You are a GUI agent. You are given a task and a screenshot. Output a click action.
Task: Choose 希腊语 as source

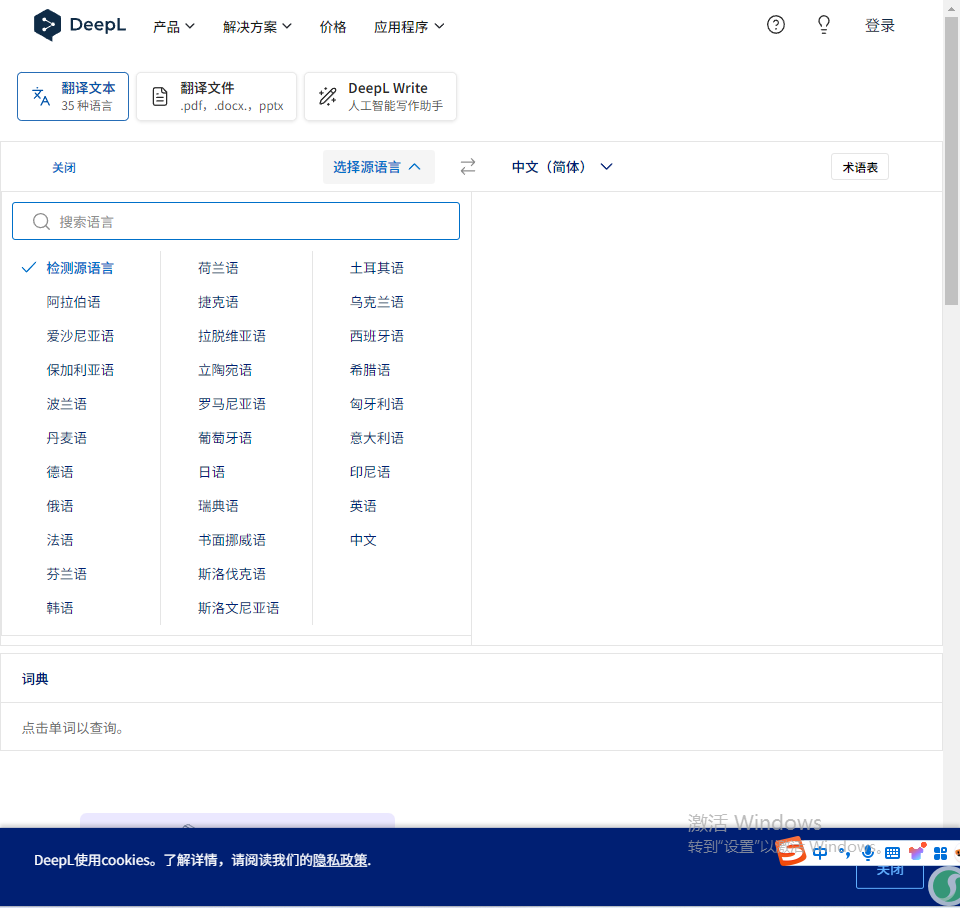coord(370,370)
